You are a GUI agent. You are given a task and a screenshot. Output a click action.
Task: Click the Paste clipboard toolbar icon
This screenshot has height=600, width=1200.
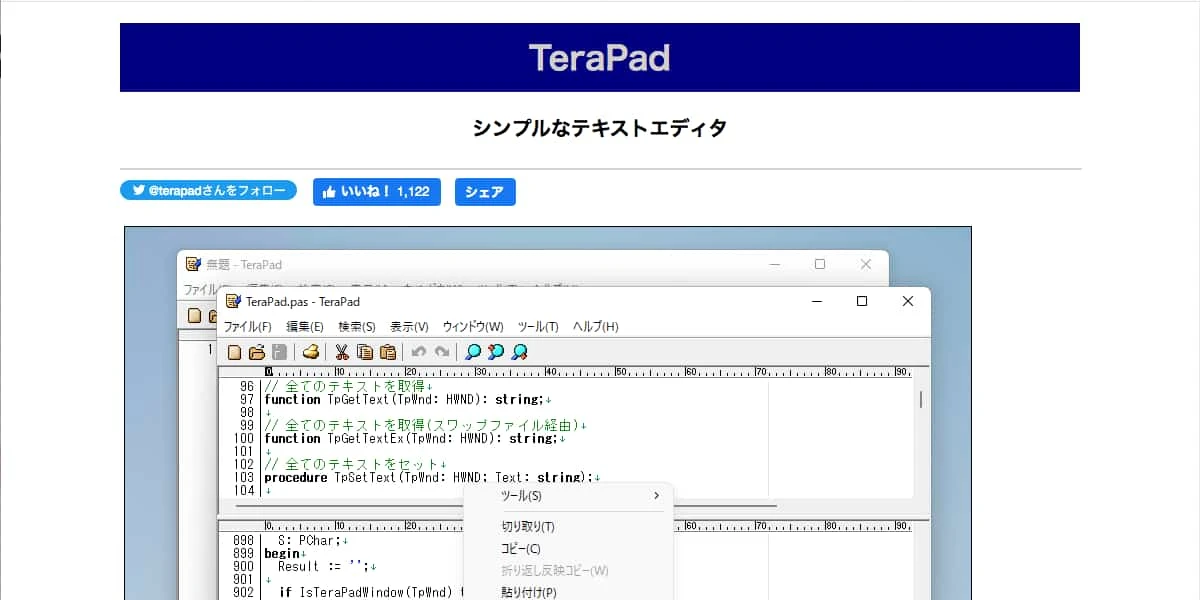coord(388,352)
